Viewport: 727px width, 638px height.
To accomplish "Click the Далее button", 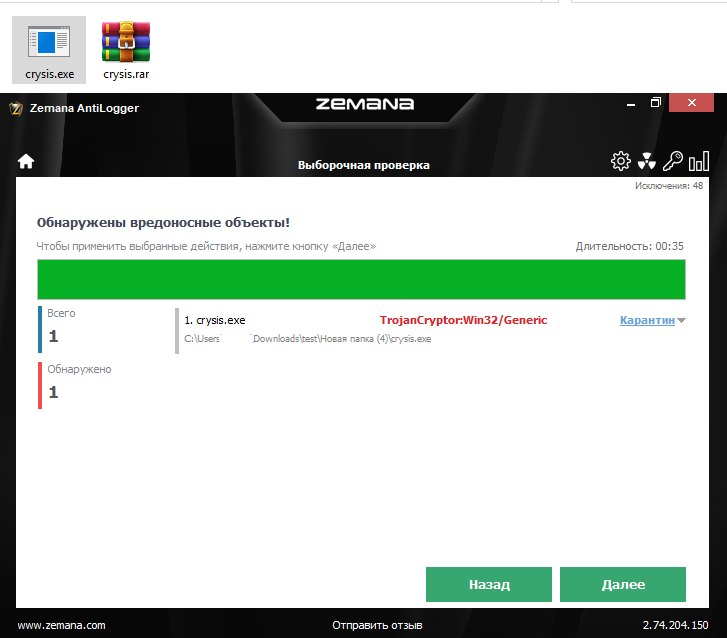I will [623, 584].
